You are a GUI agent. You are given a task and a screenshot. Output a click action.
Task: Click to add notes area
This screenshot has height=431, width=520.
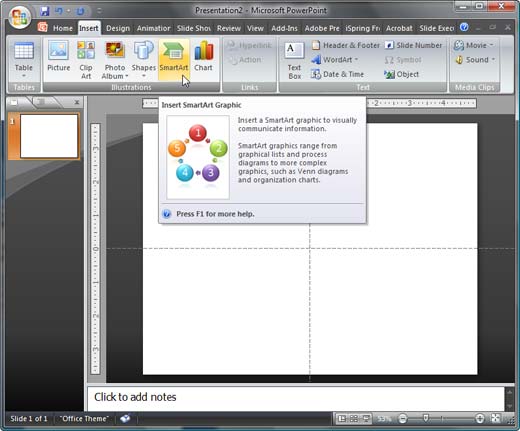296,398
